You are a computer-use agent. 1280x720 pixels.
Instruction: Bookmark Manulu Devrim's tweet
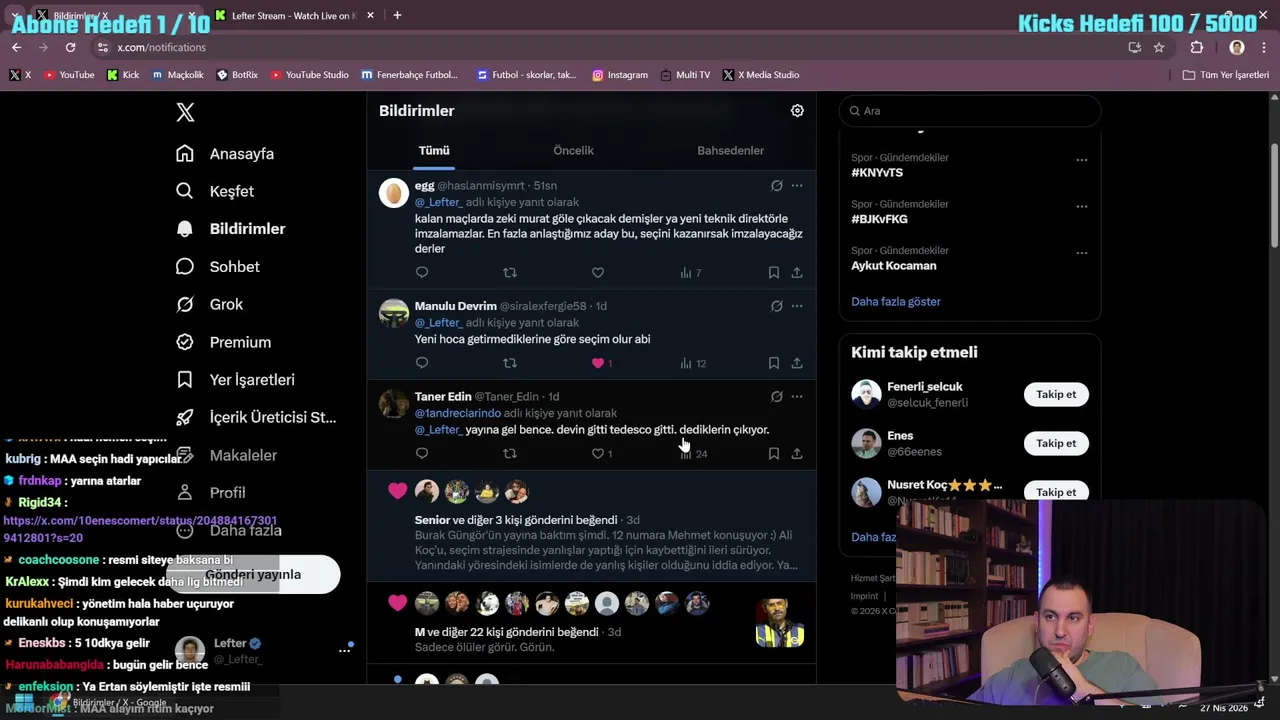point(774,363)
